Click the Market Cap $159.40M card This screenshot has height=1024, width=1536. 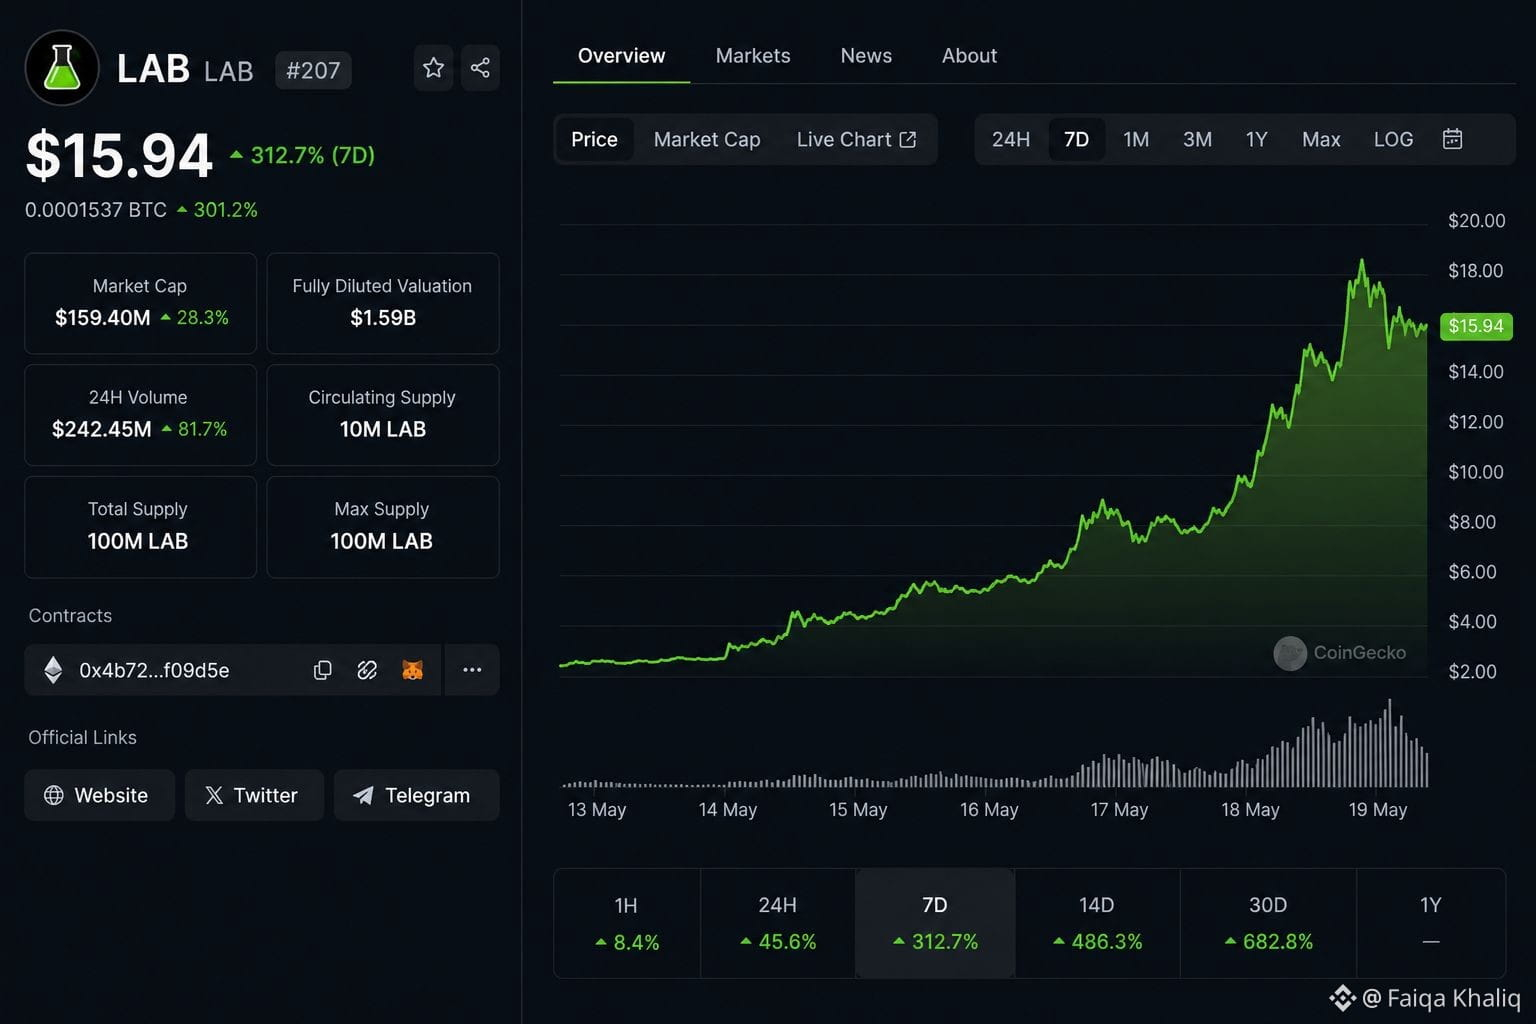140,303
